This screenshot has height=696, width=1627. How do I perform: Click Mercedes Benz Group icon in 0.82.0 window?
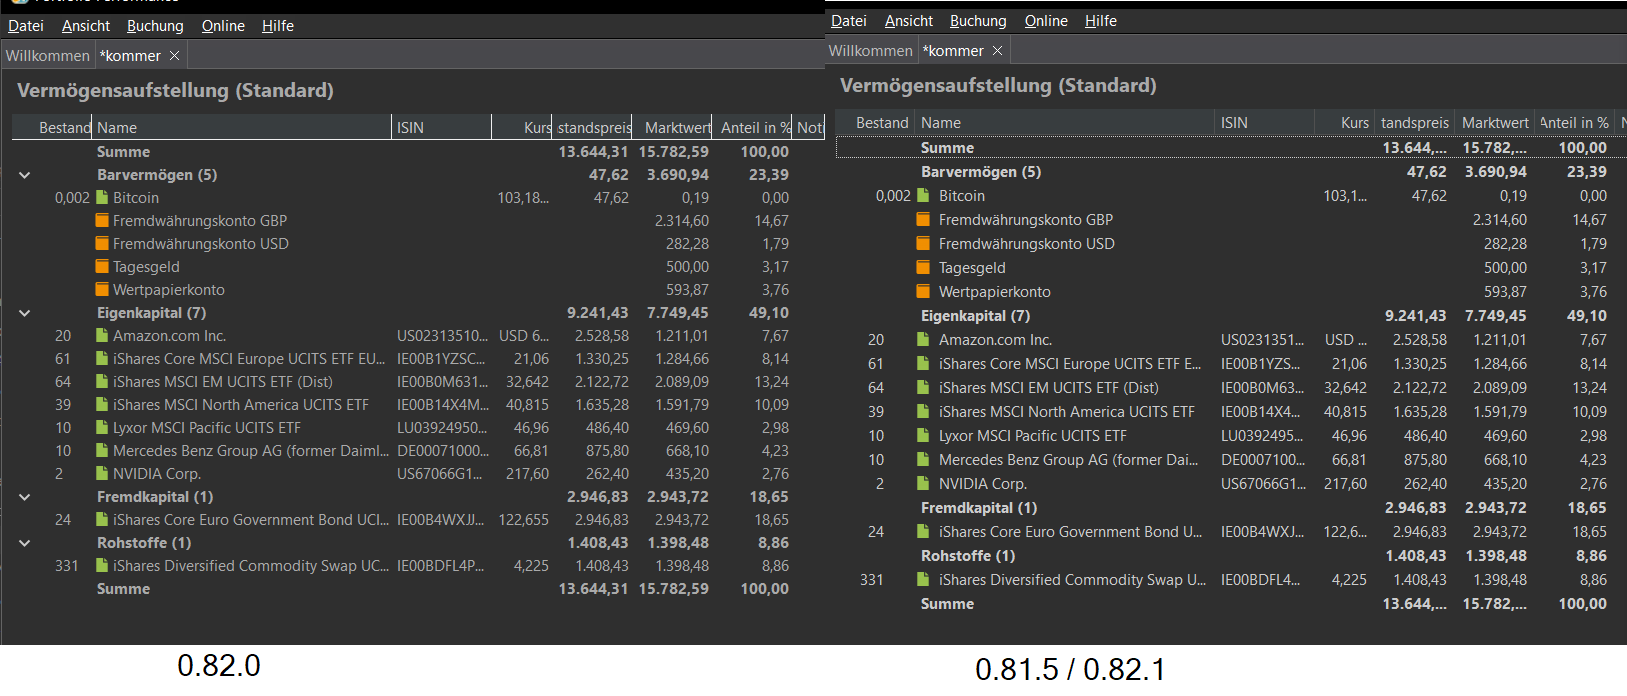(102, 451)
